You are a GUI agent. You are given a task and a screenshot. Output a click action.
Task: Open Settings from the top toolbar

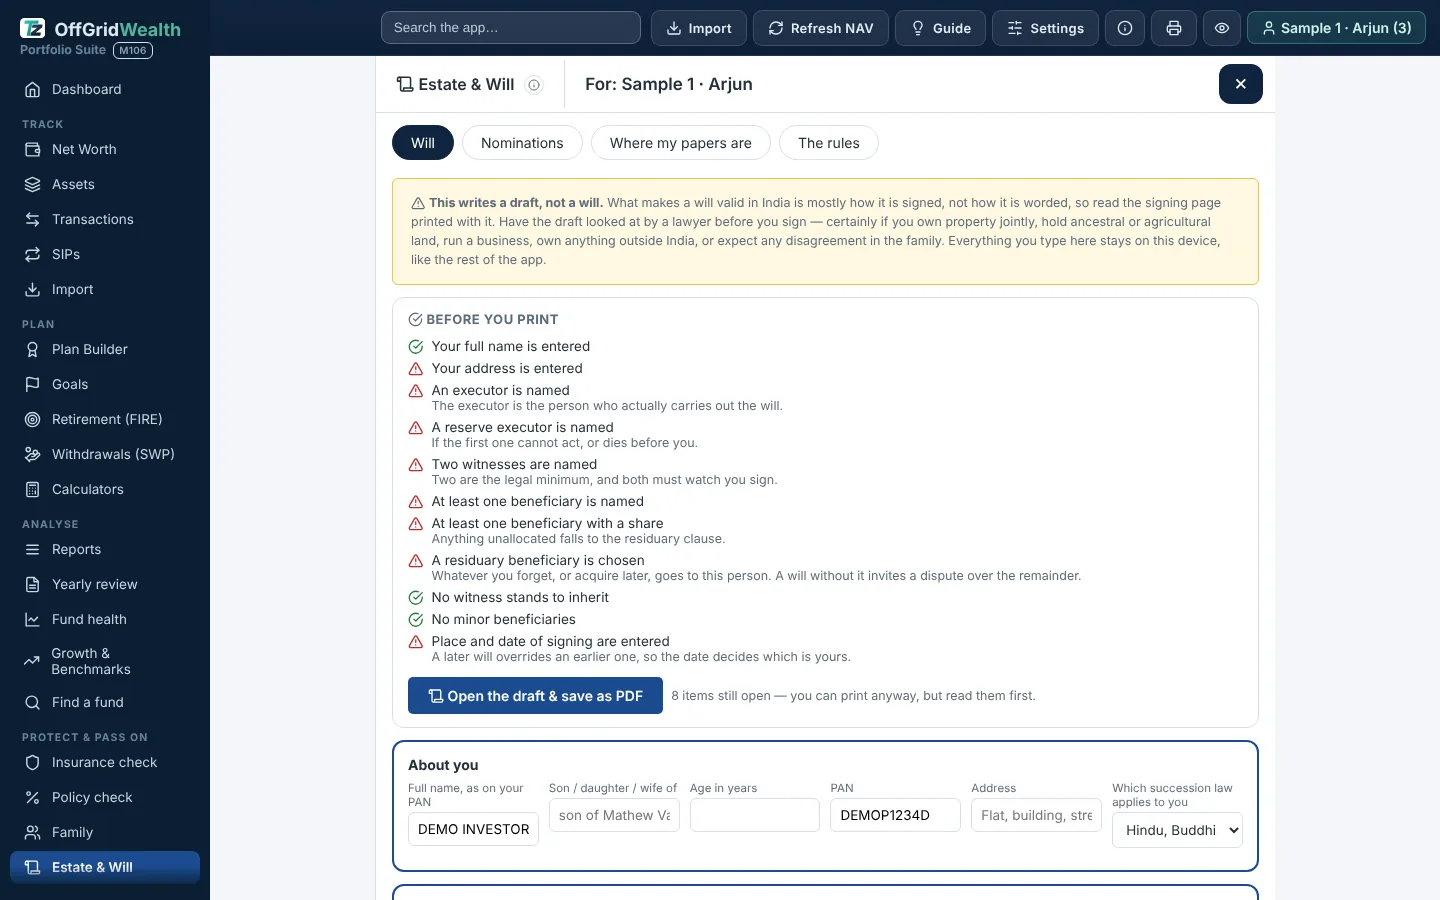pyautogui.click(x=1045, y=28)
